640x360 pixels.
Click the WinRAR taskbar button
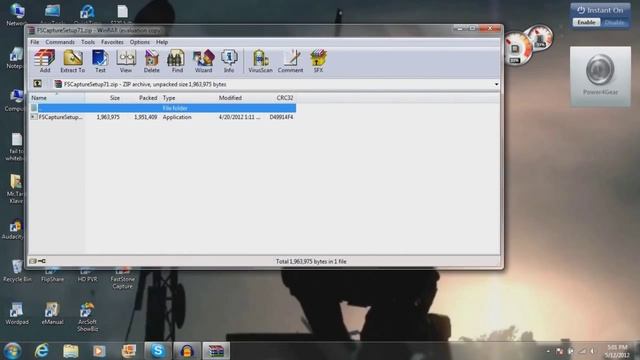point(216,351)
